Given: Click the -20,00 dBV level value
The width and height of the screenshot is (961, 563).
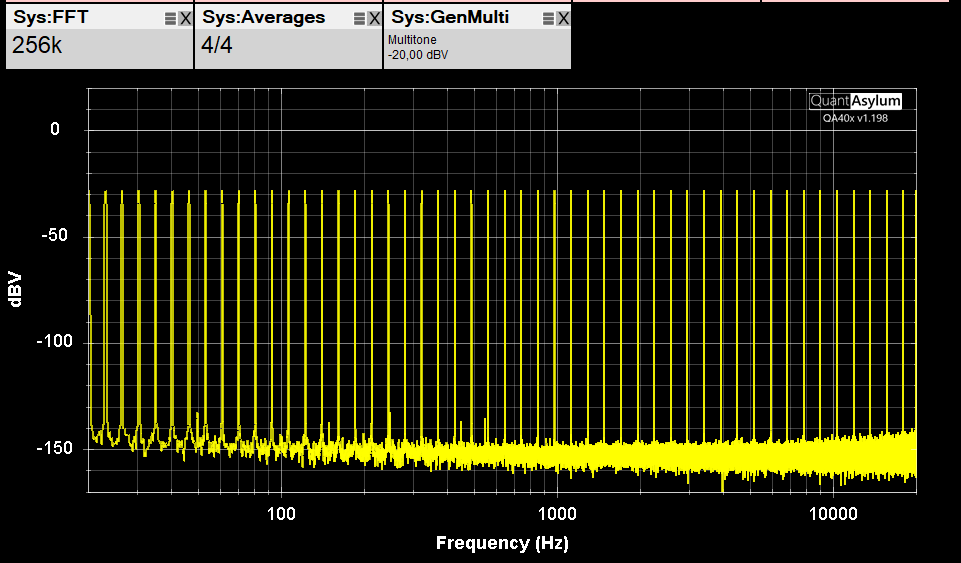Looking at the screenshot, I should pos(418,55).
